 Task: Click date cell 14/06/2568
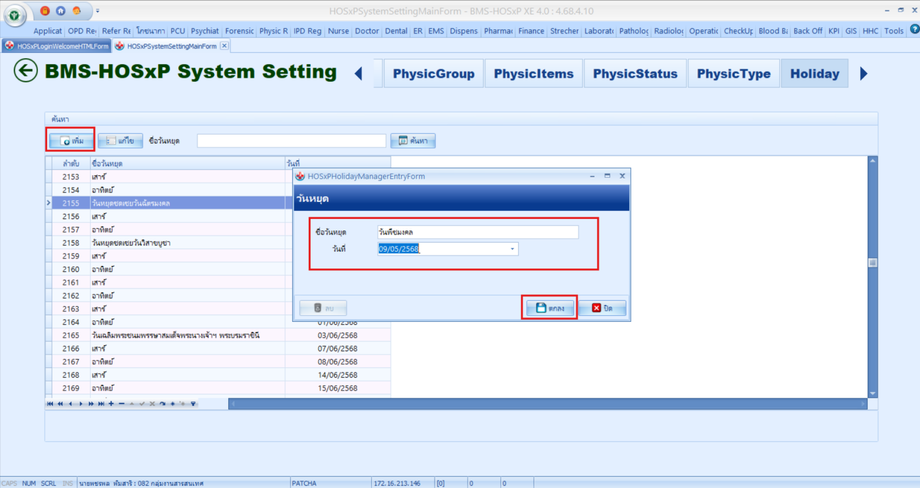pyautogui.click(x=337, y=375)
